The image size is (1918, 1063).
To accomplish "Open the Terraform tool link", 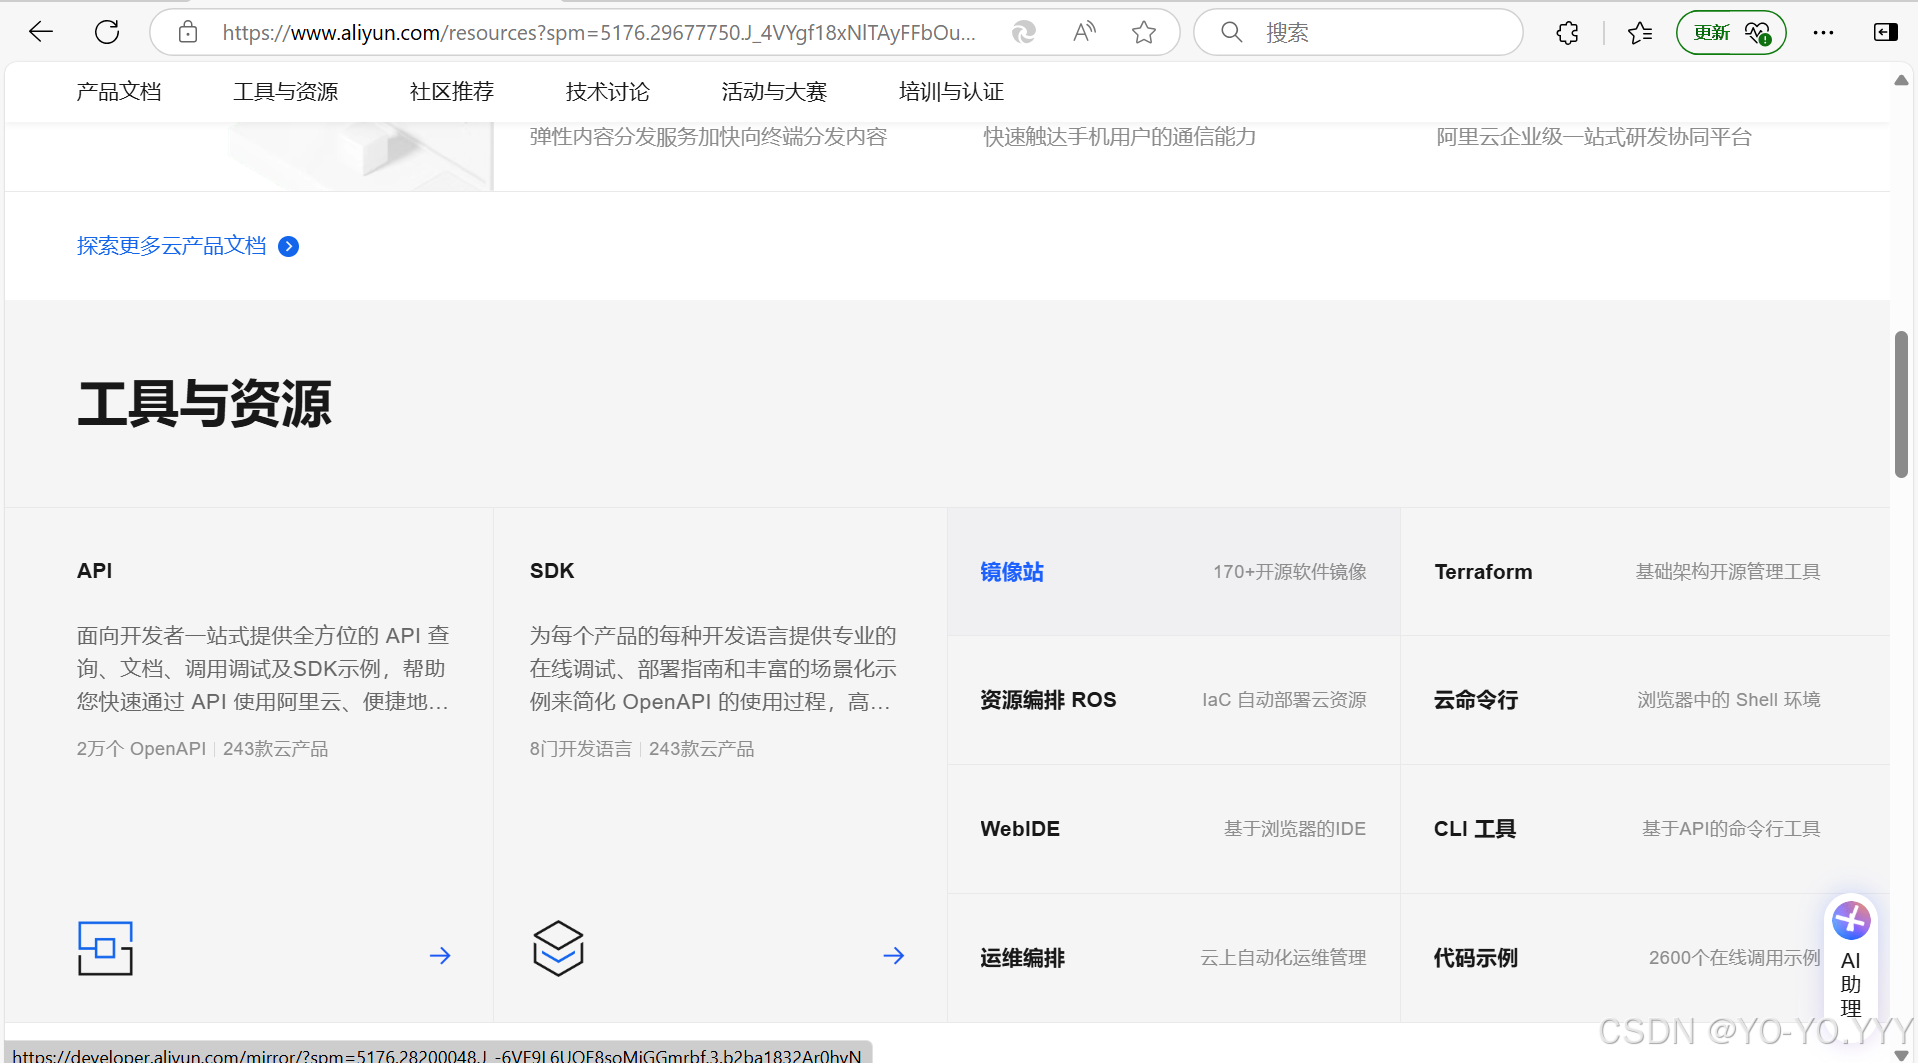I will tap(1483, 572).
